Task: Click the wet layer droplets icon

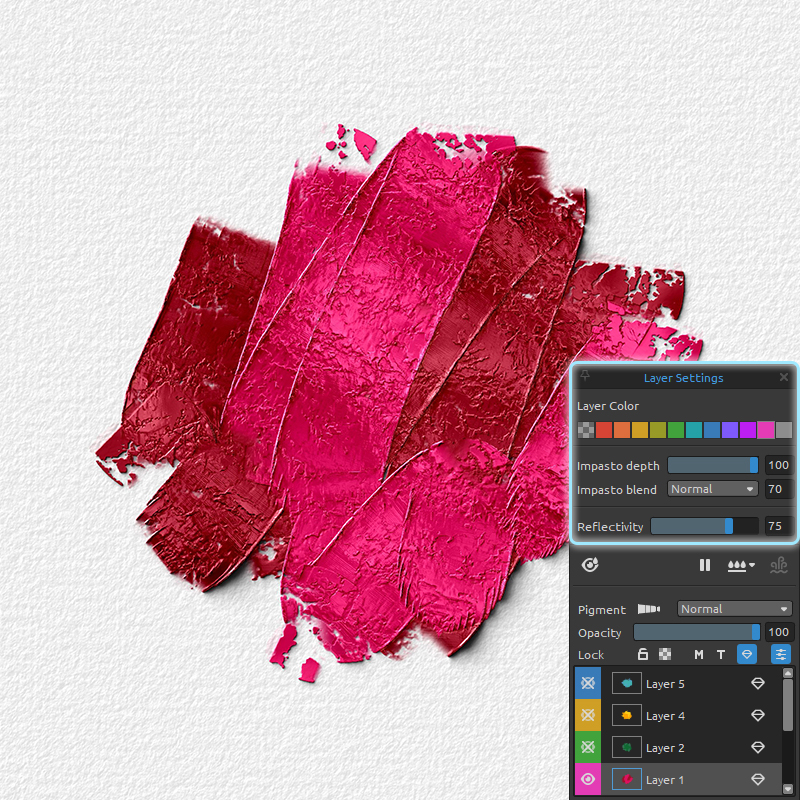Action: coord(738,565)
